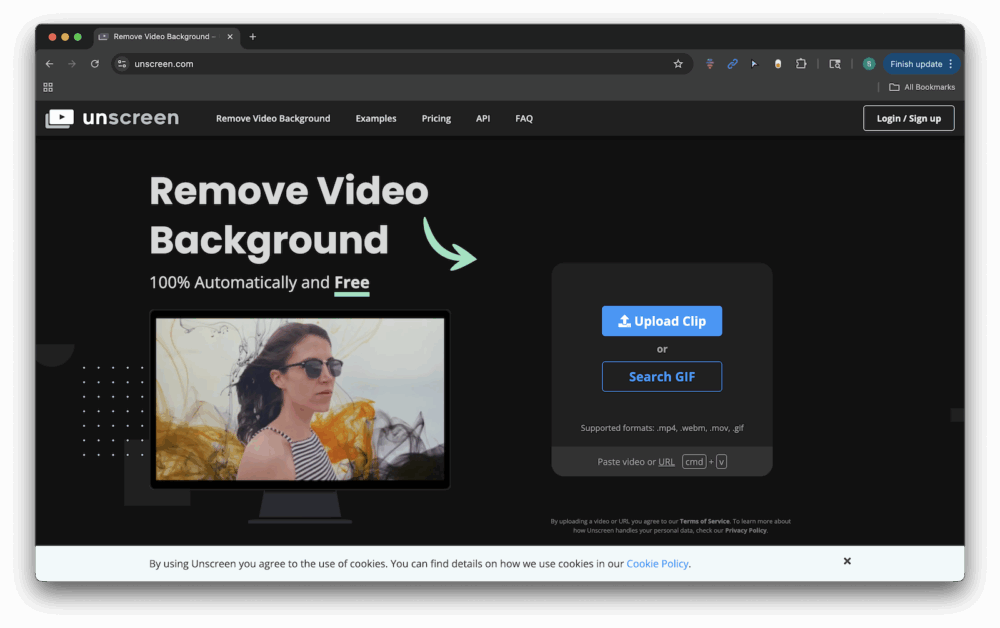Go back with the browser back arrow

[50, 64]
